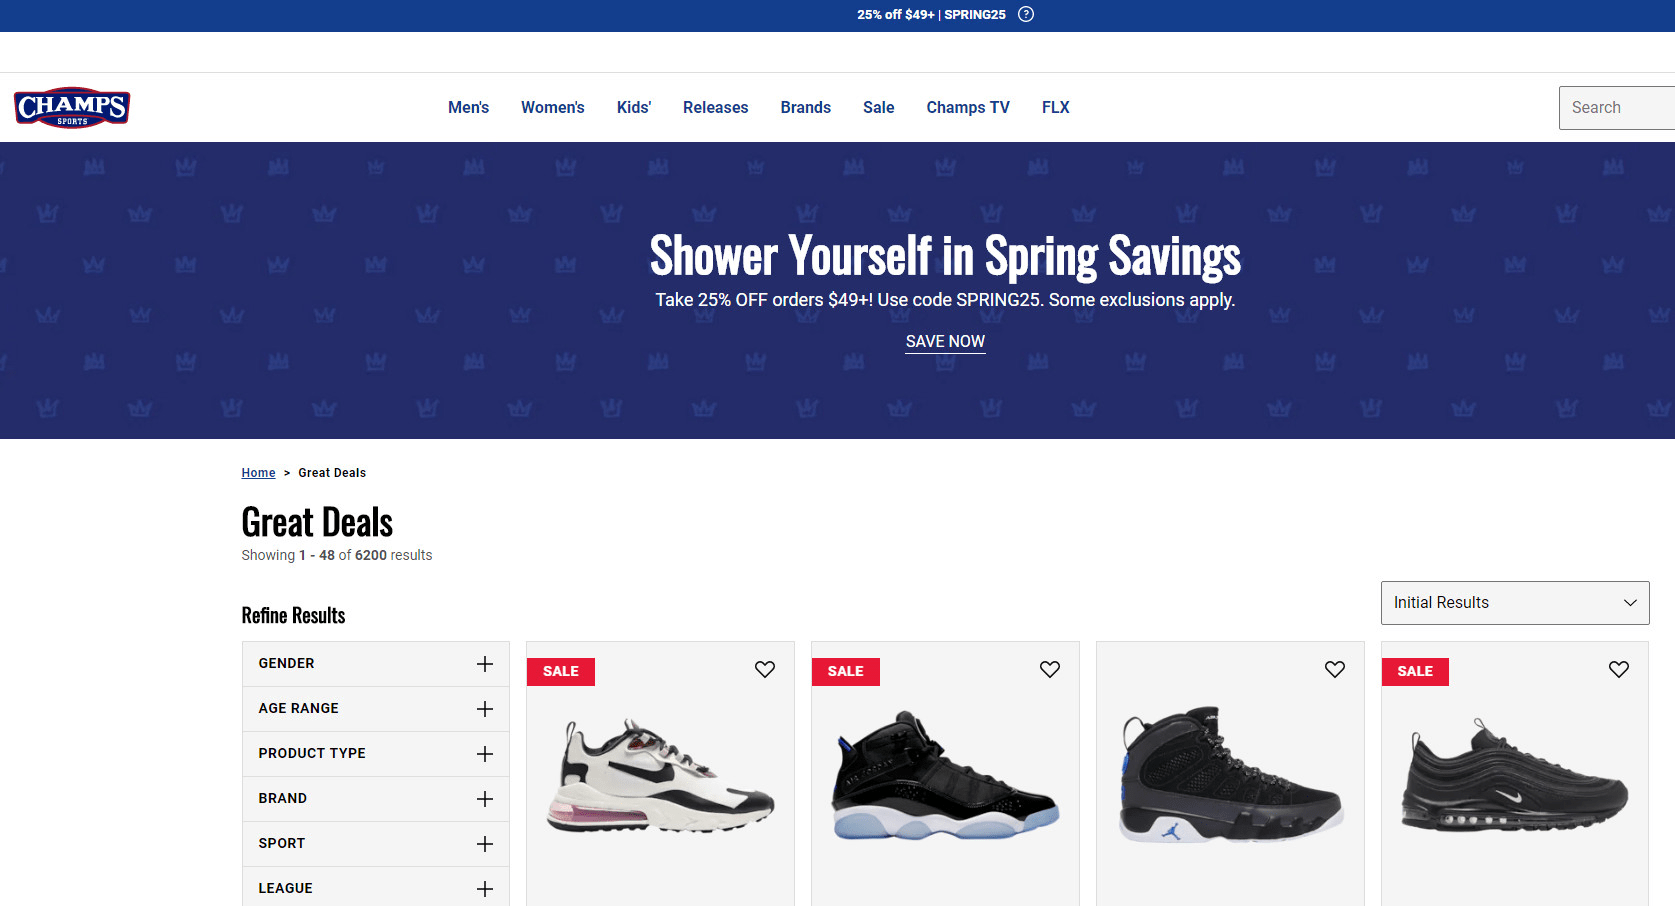Open the FLX menu item
1675x906 pixels.
pos(1056,107)
